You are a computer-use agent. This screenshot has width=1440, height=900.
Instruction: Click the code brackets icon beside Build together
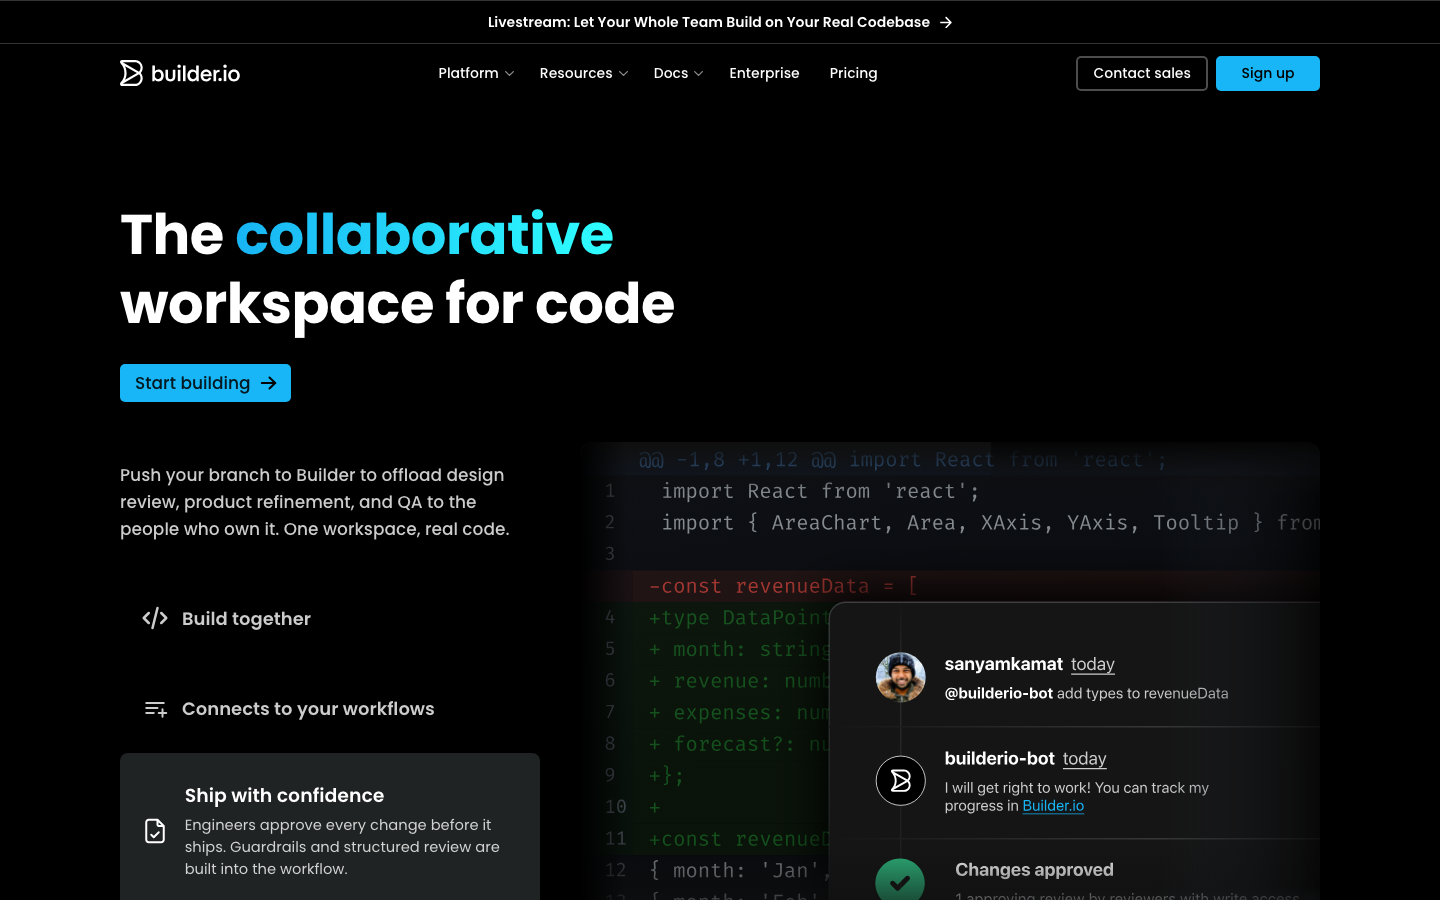tap(155, 618)
